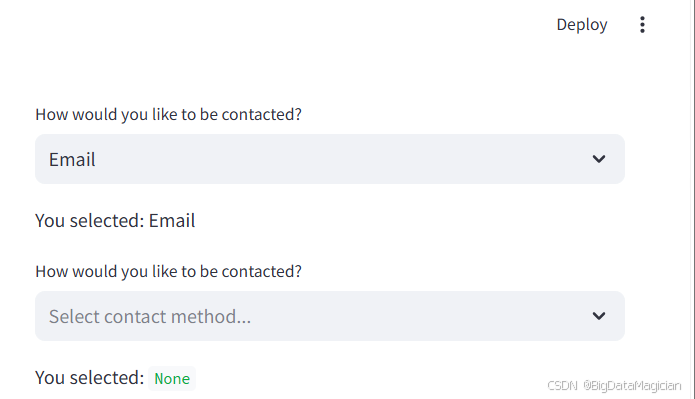Open the Email contact selectbox
Screen dimensions: 695x399
point(330,159)
